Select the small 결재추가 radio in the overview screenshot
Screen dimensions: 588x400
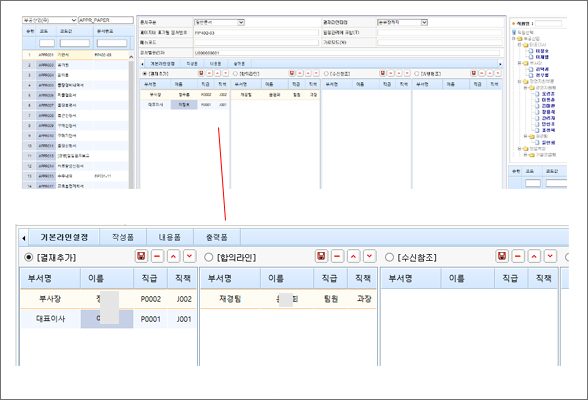coord(145,74)
